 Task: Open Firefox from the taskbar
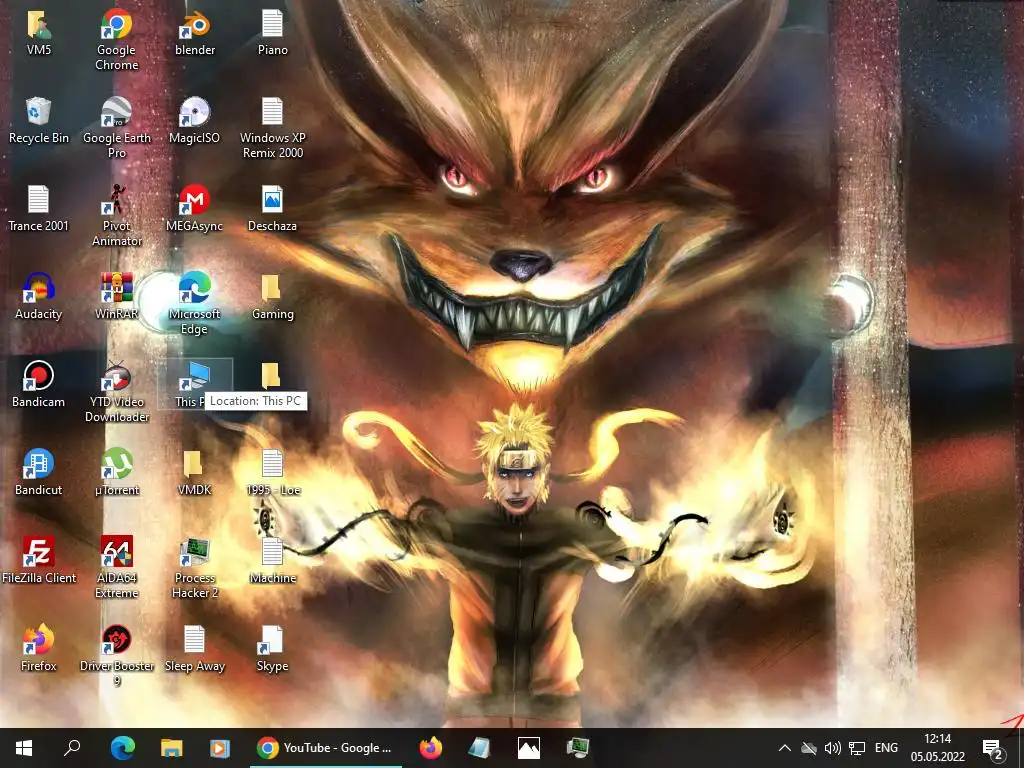(x=430, y=748)
